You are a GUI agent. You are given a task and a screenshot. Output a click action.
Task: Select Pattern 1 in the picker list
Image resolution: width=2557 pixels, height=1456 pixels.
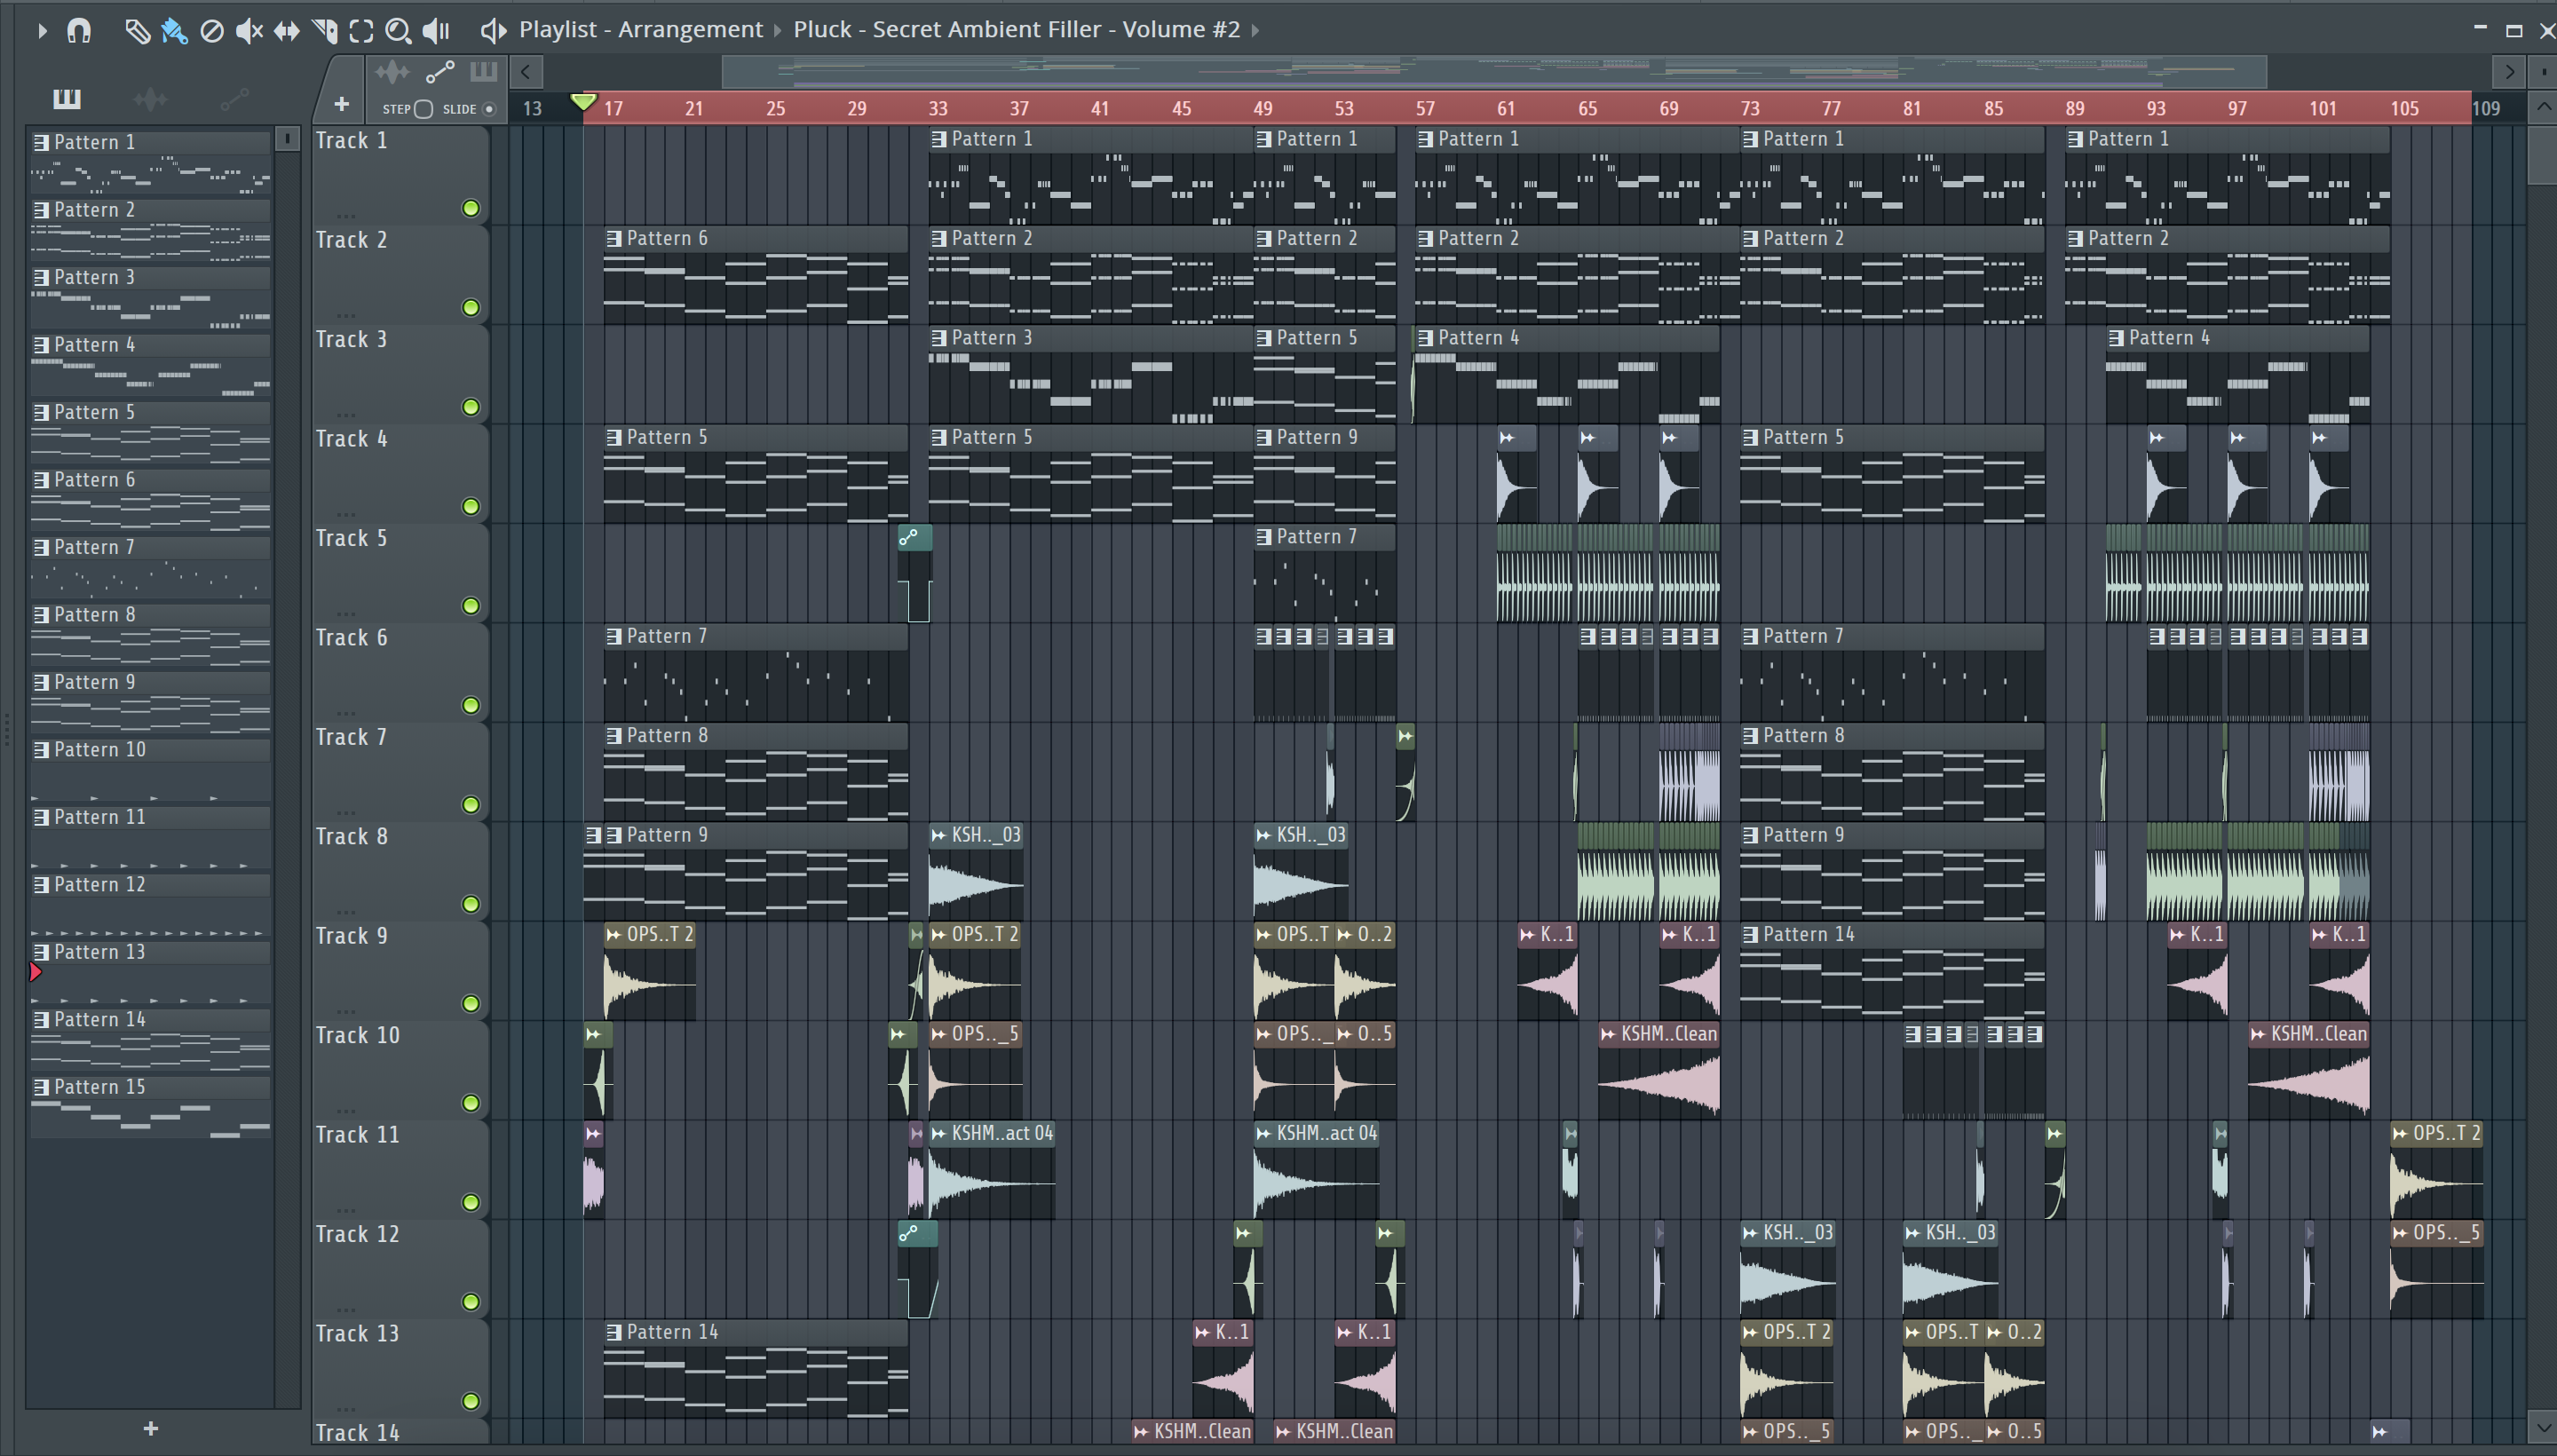pos(150,160)
